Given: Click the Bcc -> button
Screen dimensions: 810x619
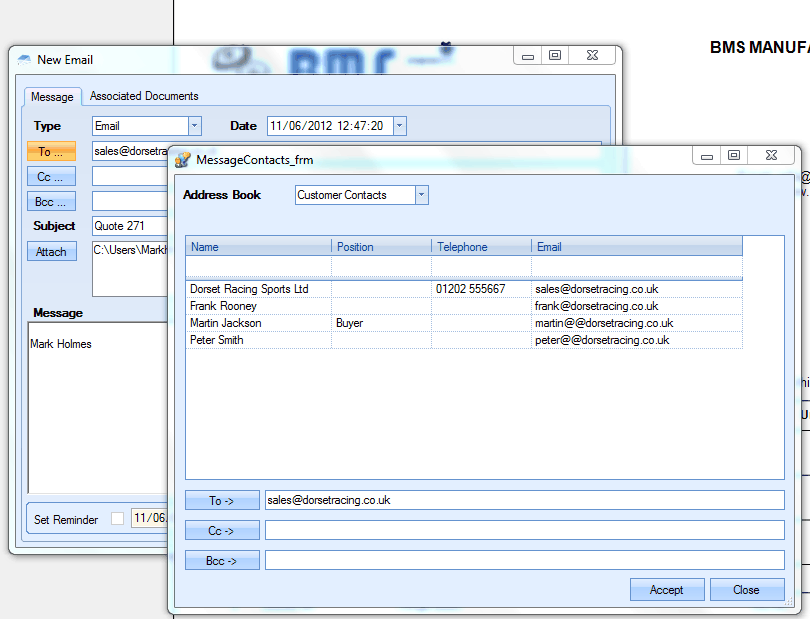Looking at the screenshot, I should (x=222, y=561).
